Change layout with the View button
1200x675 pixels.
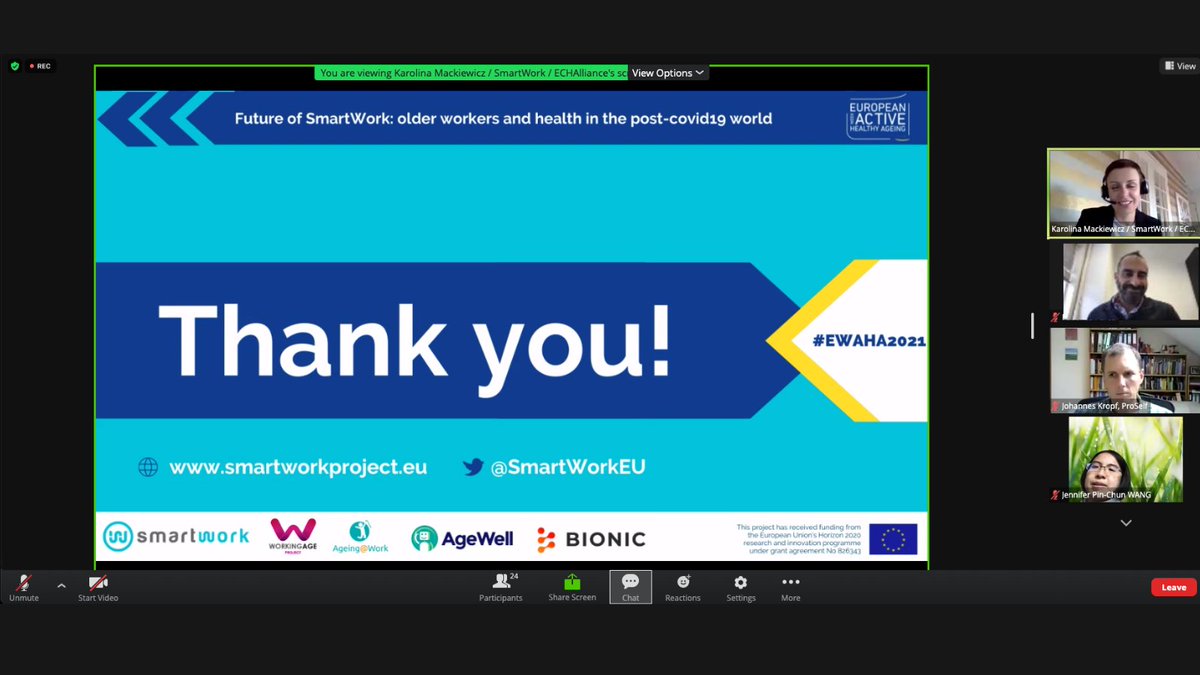tap(1180, 66)
